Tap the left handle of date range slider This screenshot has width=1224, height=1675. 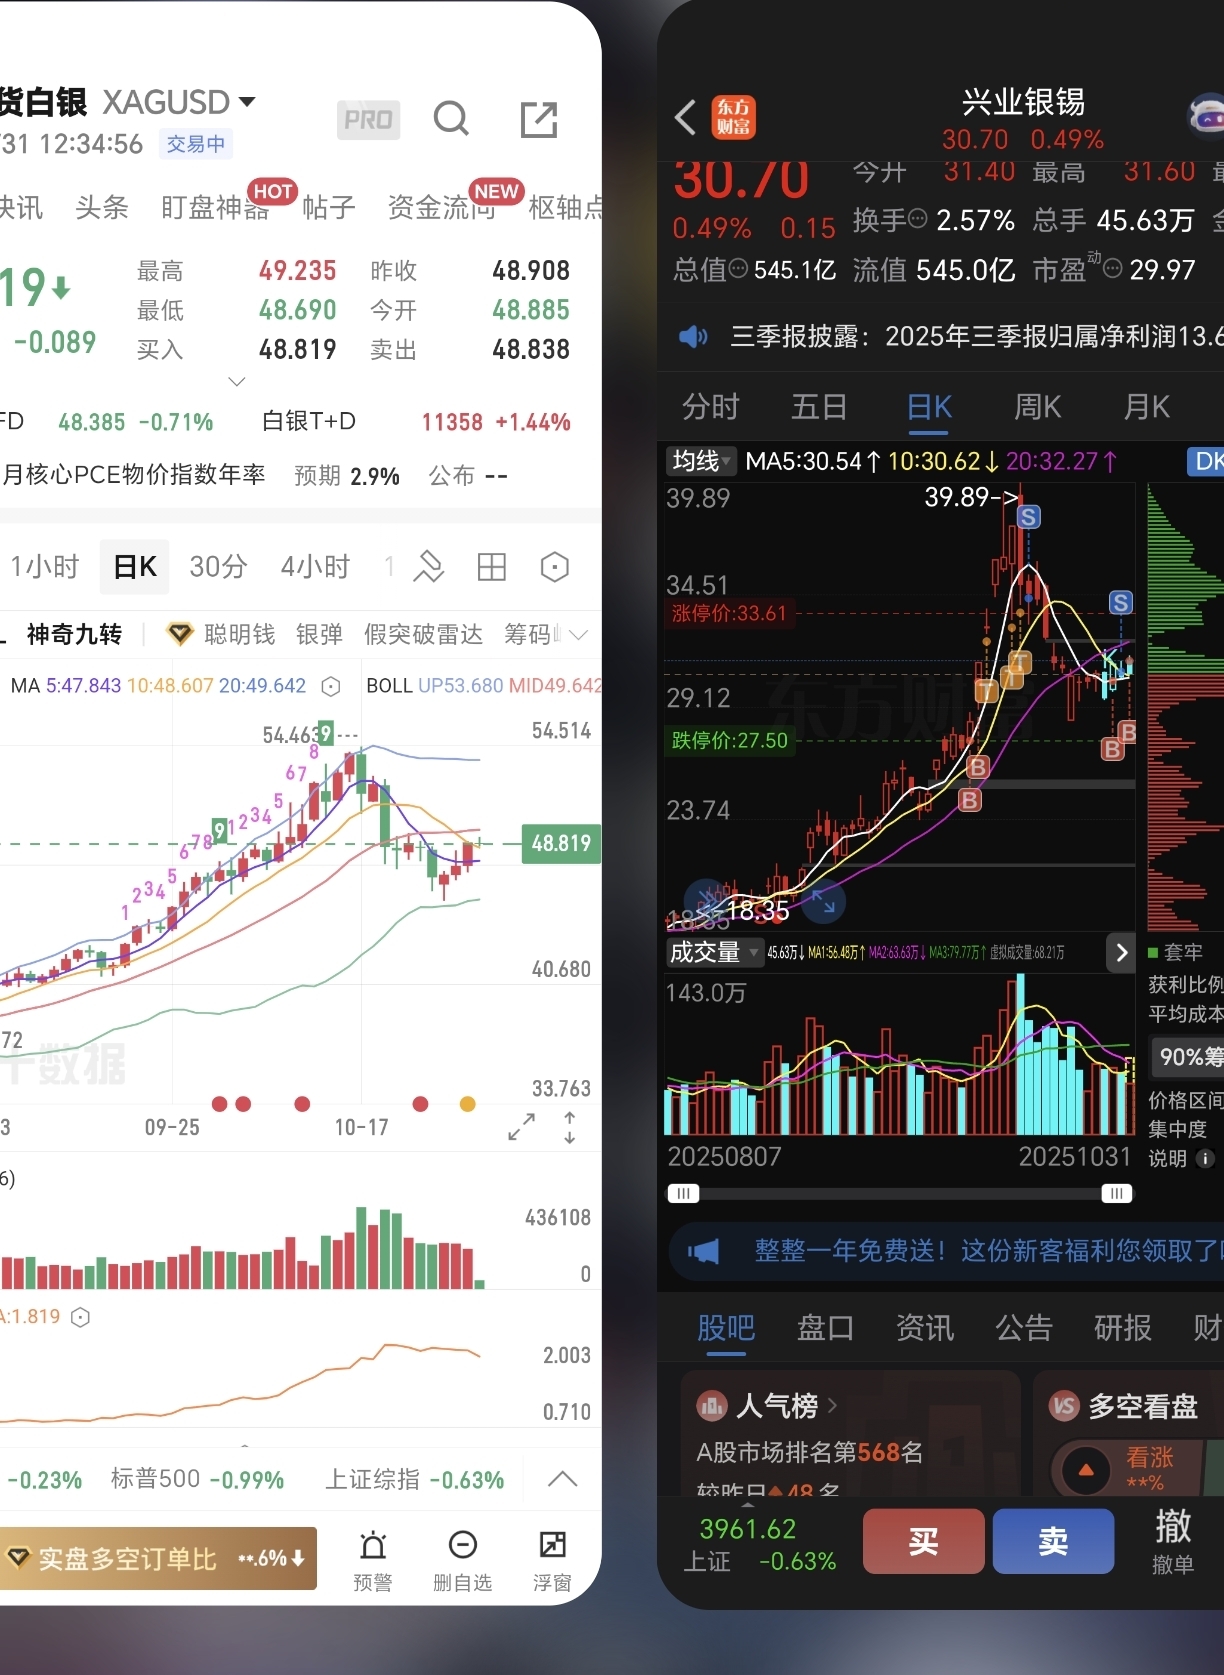(684, 1193)
